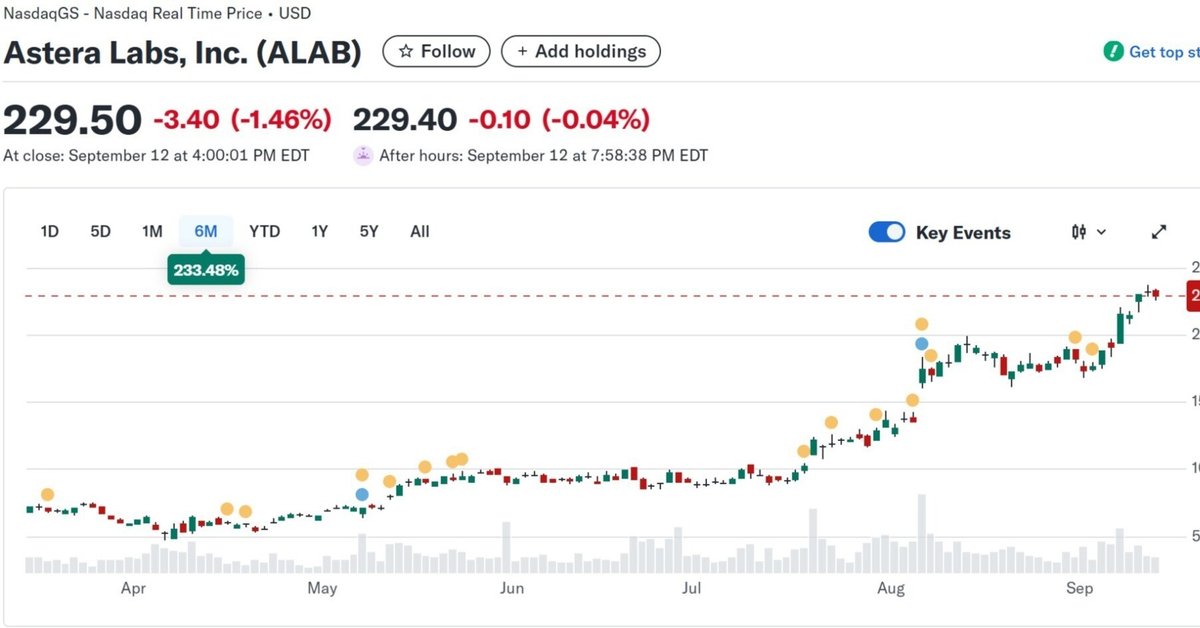Click the green alert icon beside Get top stories
Screen dimensions: 1200x628
pos(1113,50)
